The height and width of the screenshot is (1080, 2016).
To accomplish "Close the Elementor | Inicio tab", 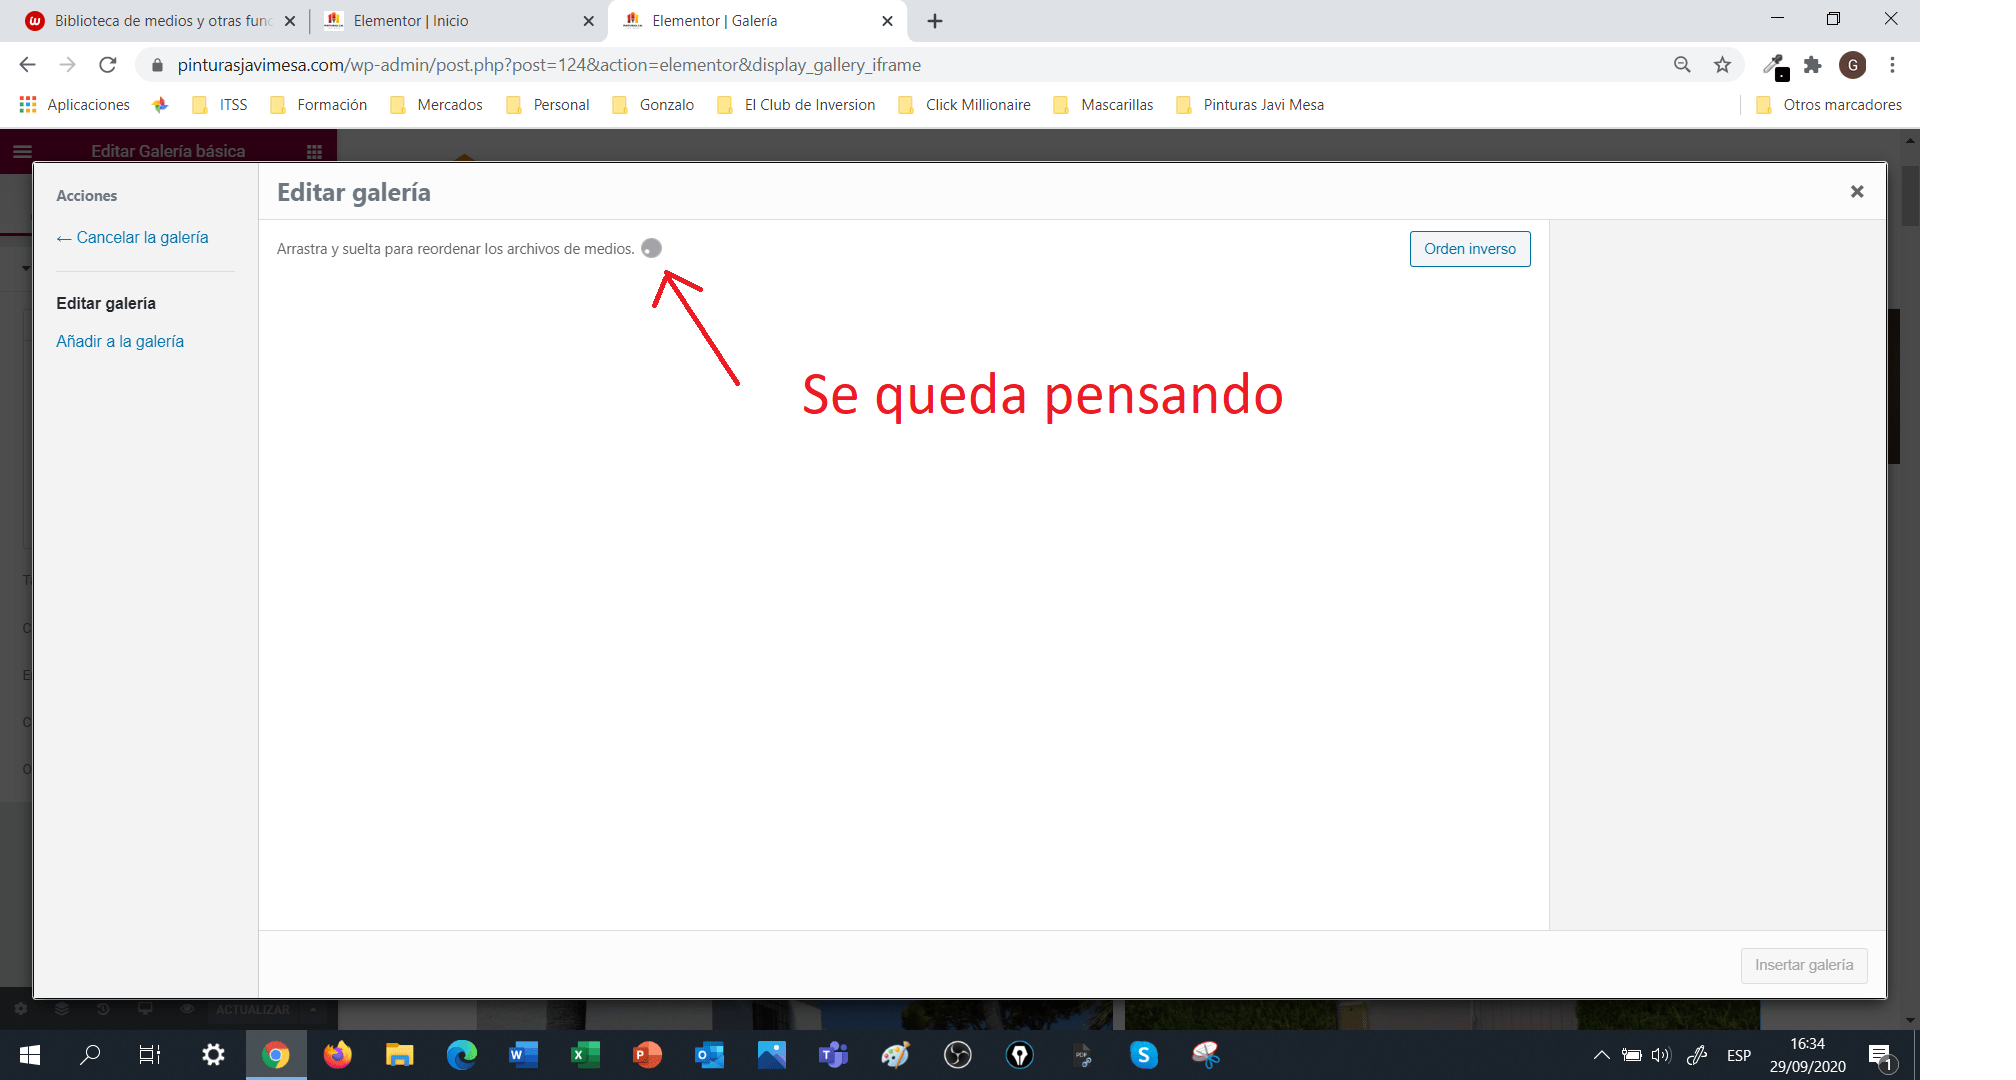I will point(588,21).
